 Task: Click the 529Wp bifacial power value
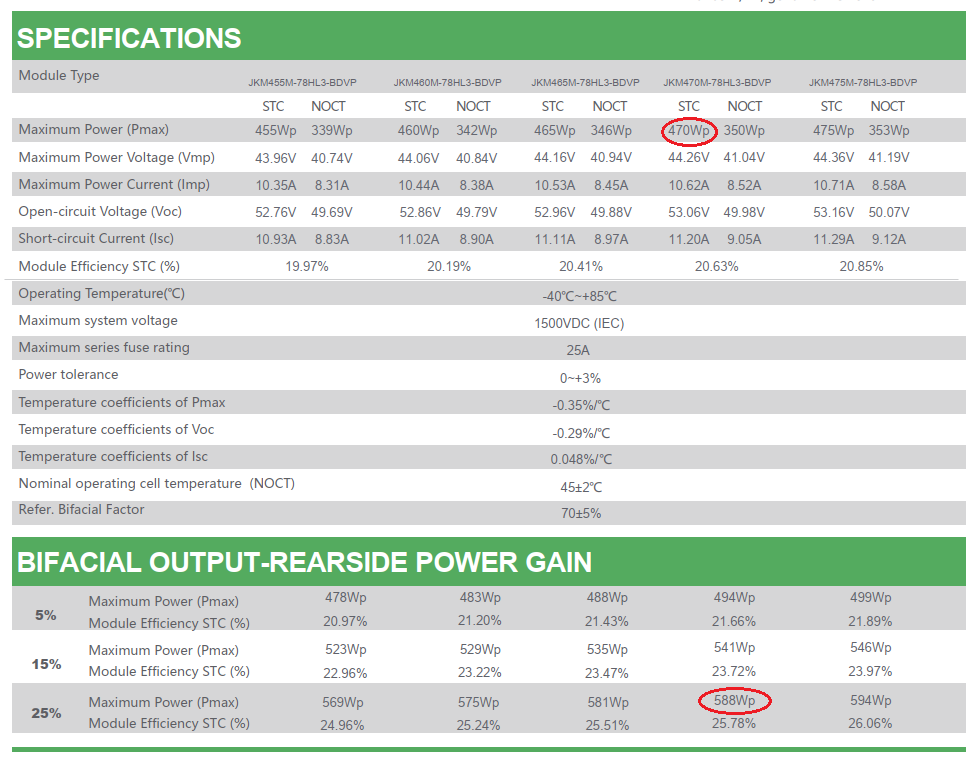coord(480,649)
